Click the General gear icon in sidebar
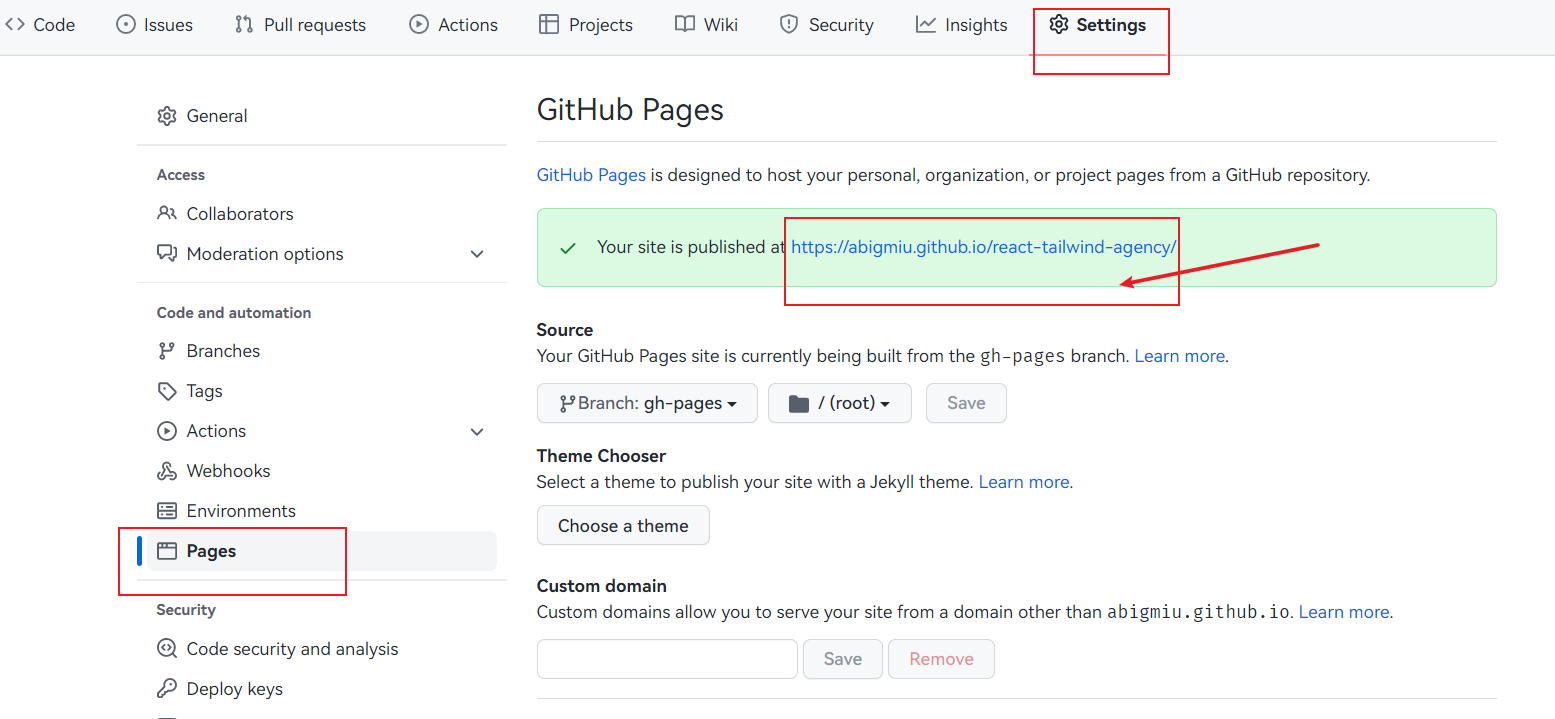The width and height of the screenshot is (1555, 719). (x=167, y=116)
